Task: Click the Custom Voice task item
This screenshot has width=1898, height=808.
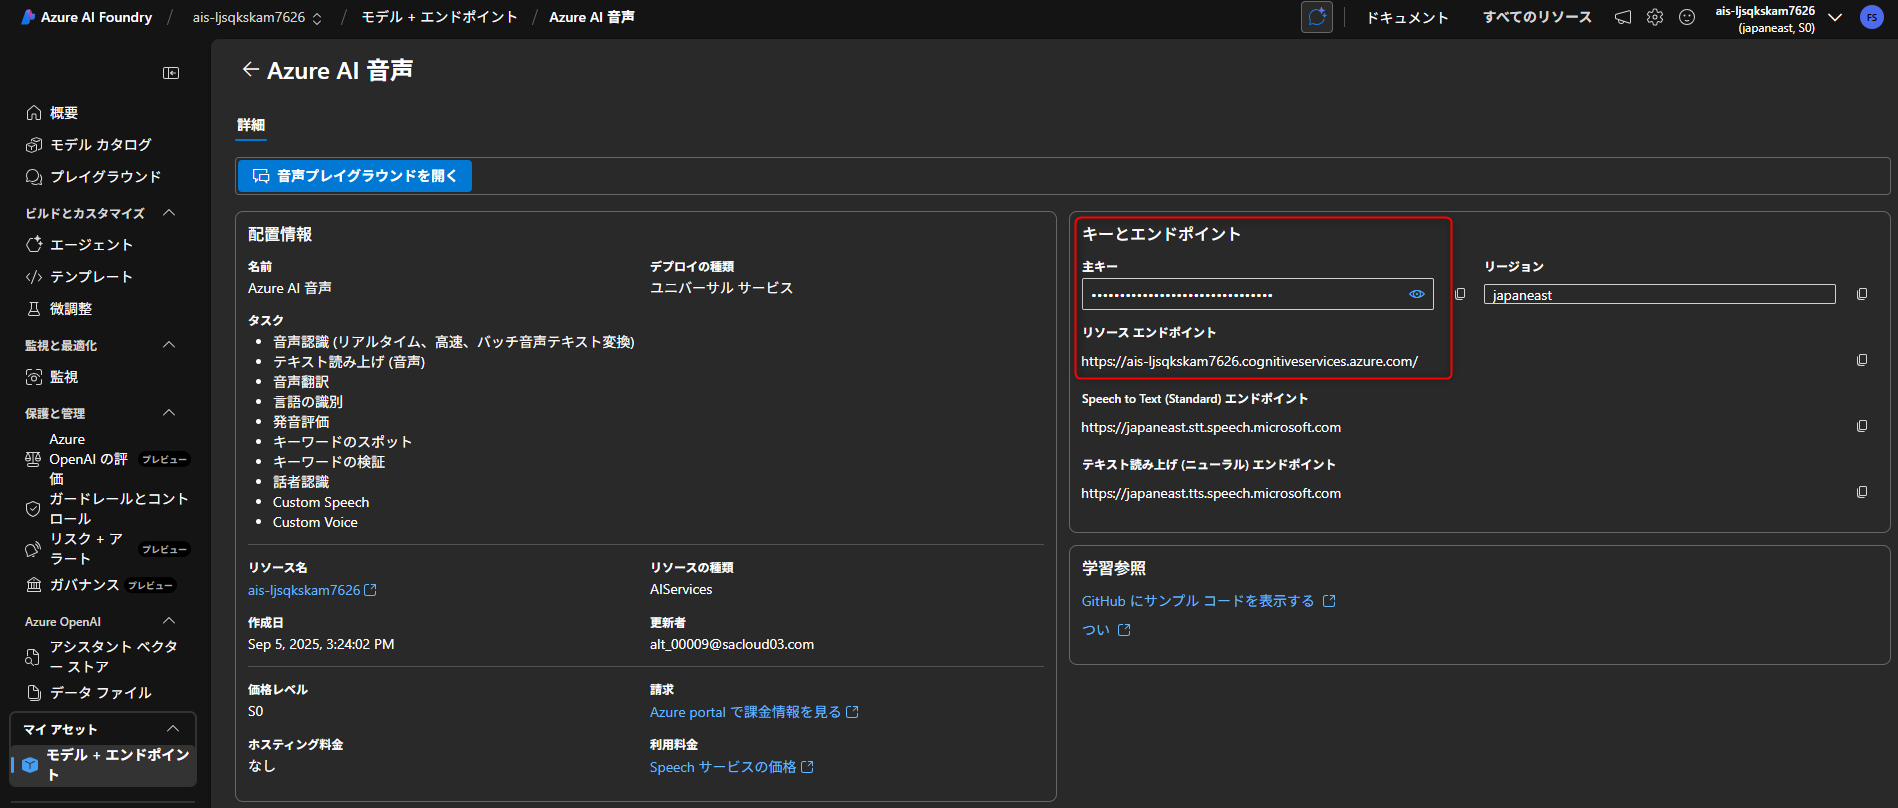Action: 315,522
